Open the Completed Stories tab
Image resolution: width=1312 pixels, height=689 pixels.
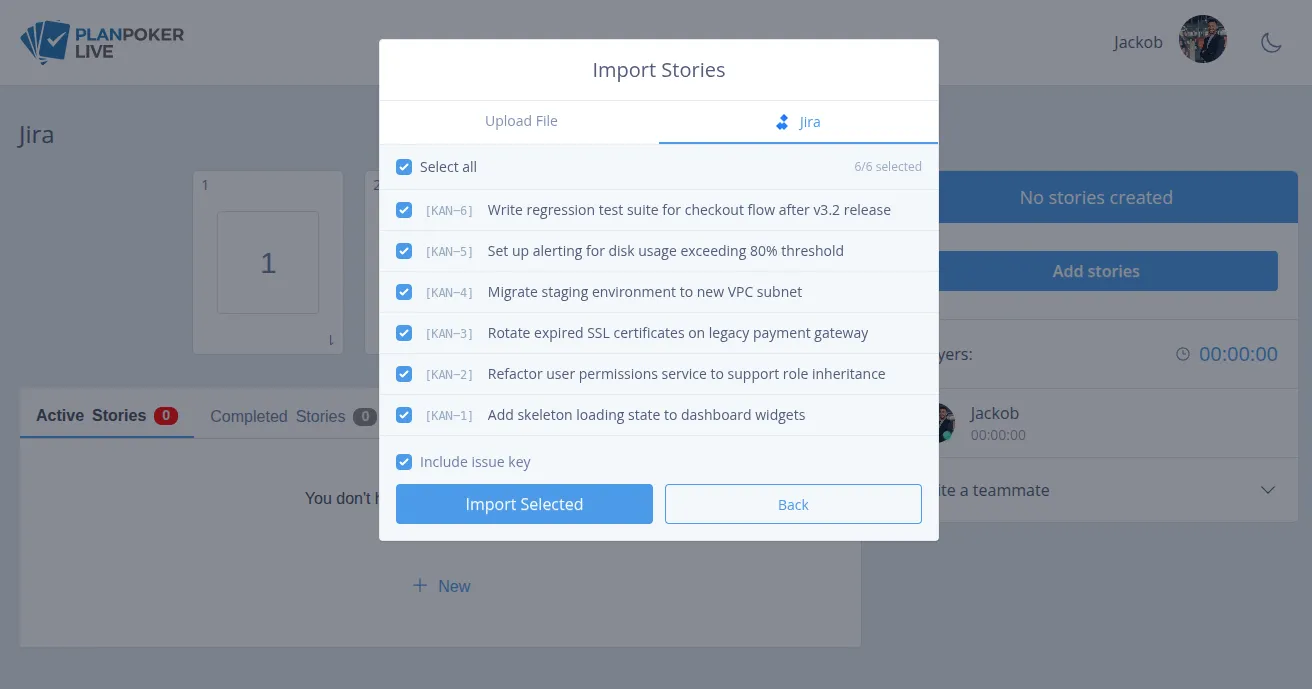[x=293, y=416]
